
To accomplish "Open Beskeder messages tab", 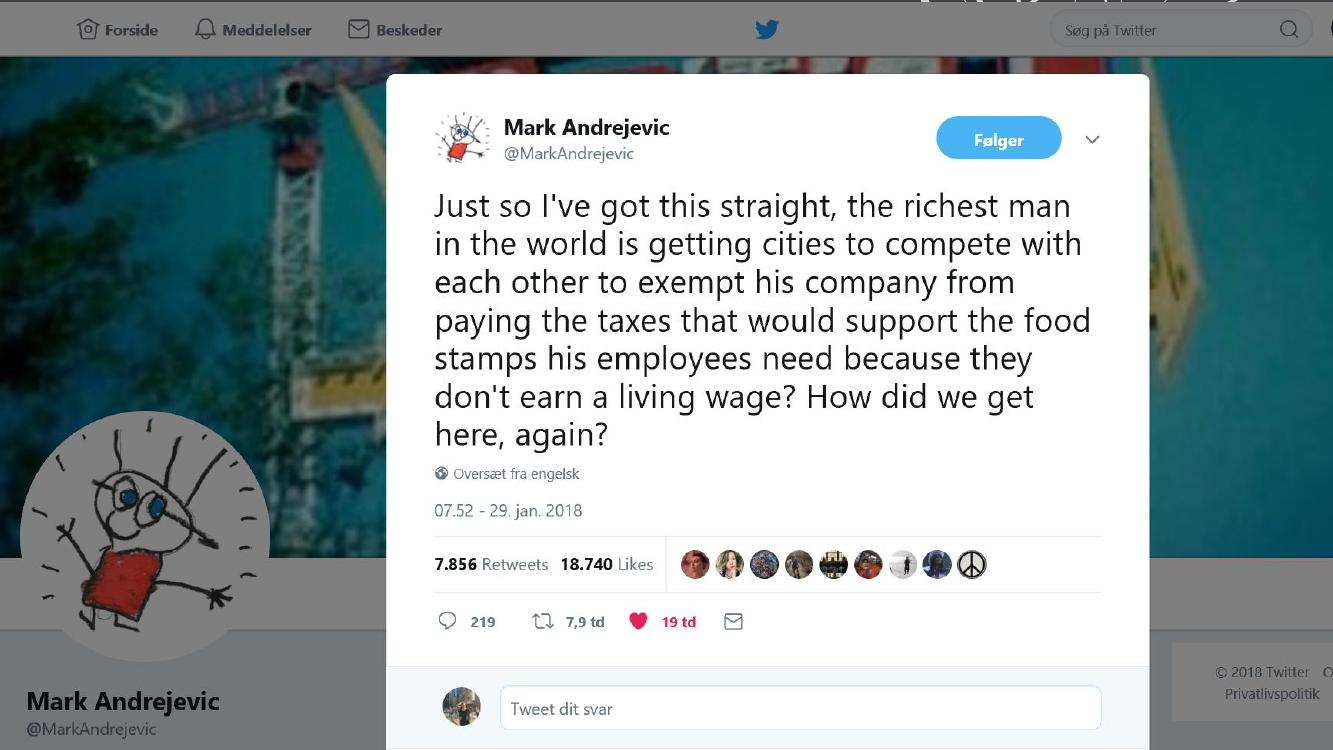I will pos(395,30).
